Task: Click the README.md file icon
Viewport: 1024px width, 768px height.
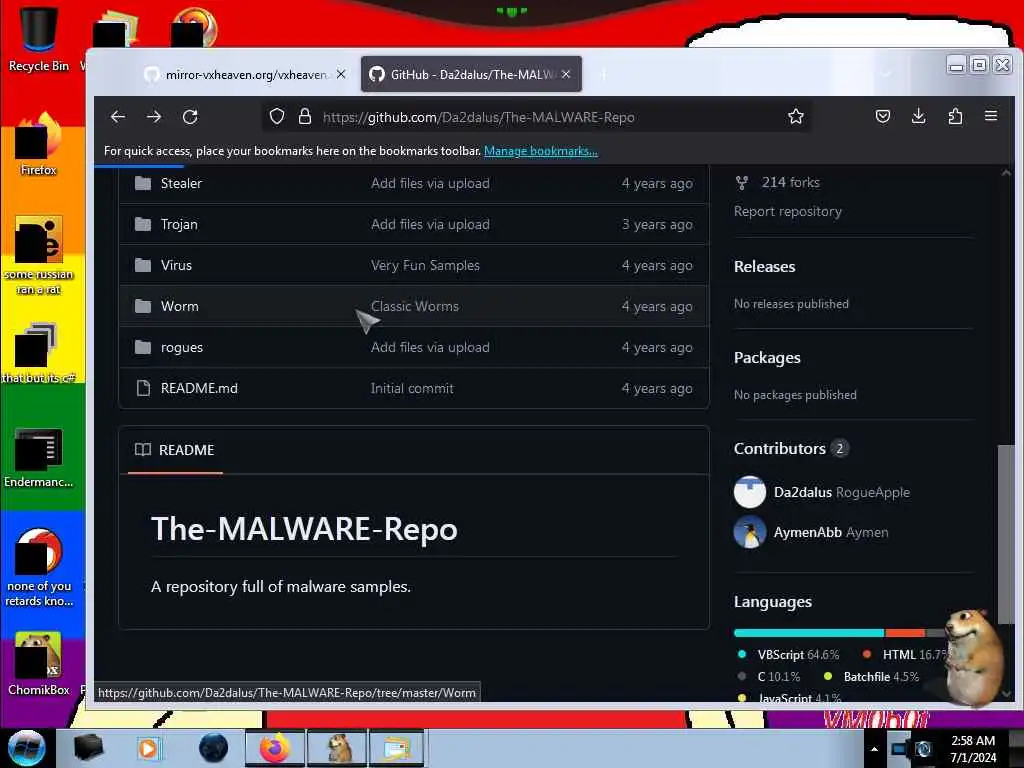Action: point(142,388)
